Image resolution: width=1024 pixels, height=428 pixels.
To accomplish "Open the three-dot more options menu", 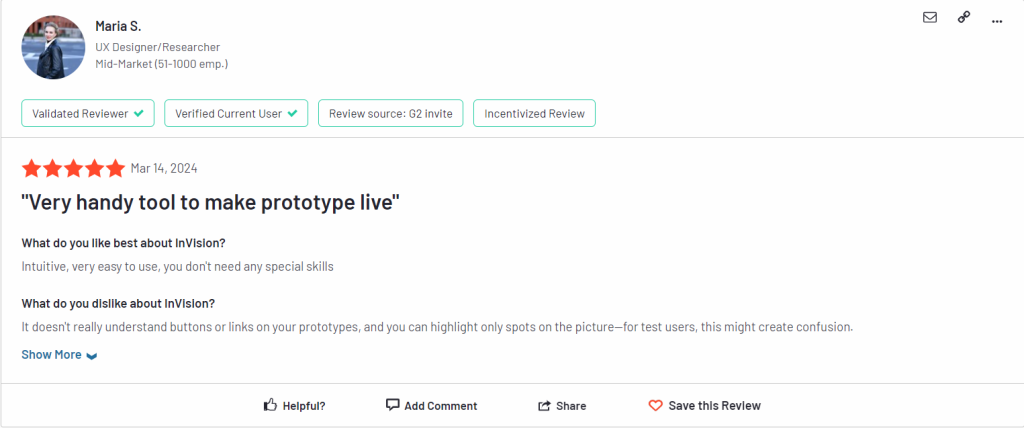I will [997, 22].
